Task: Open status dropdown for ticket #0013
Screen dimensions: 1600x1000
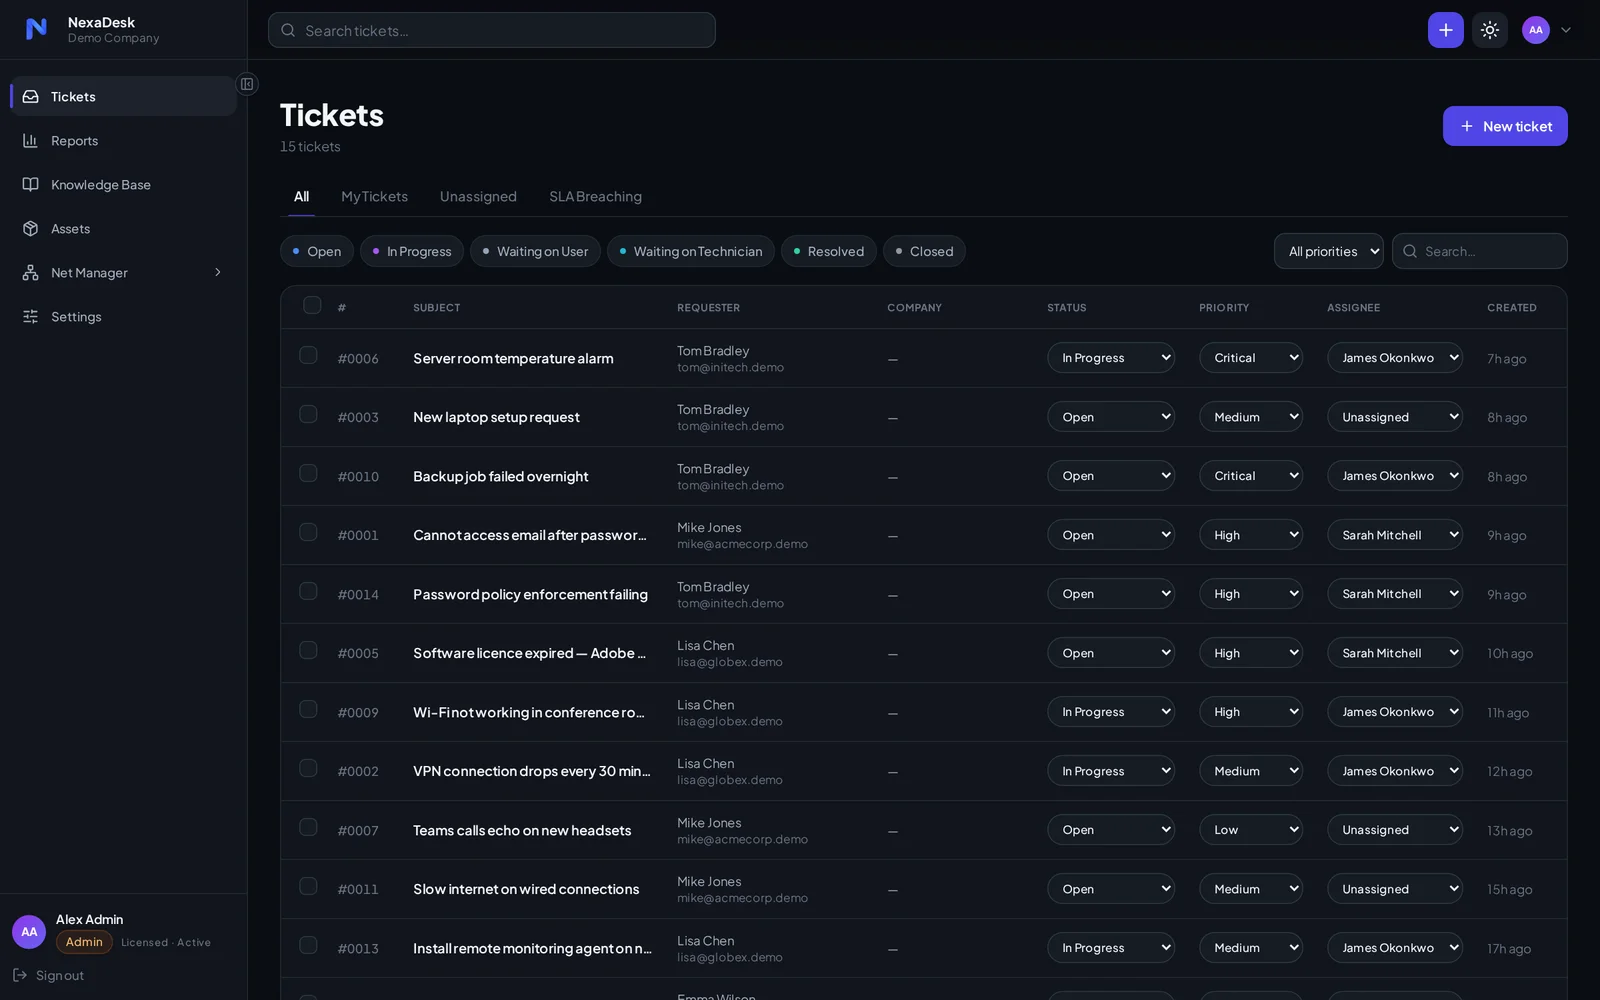Action: pyautogui.click(x=1110, y=948)
